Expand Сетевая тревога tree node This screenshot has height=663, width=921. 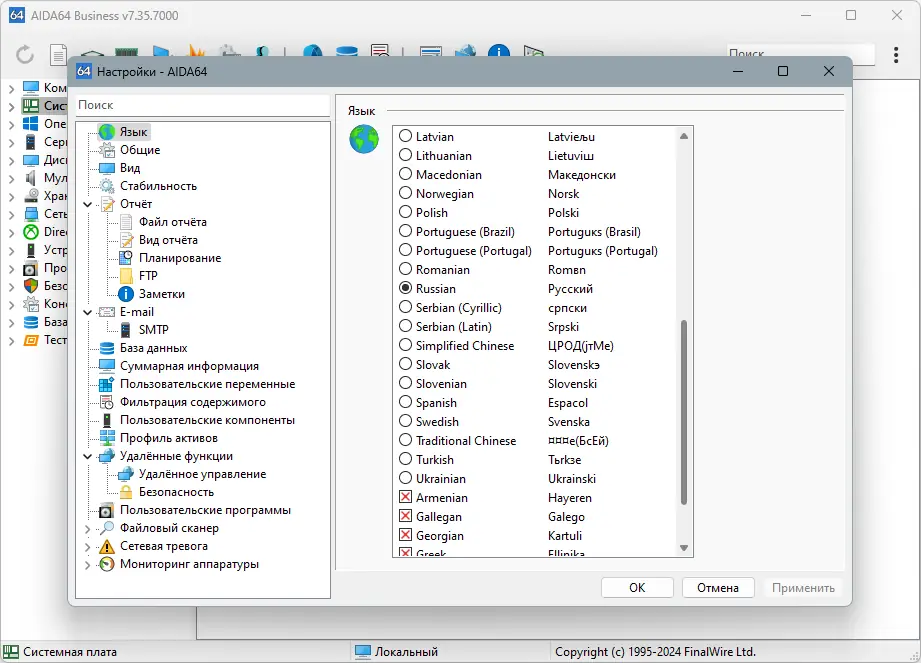(88, 547)
